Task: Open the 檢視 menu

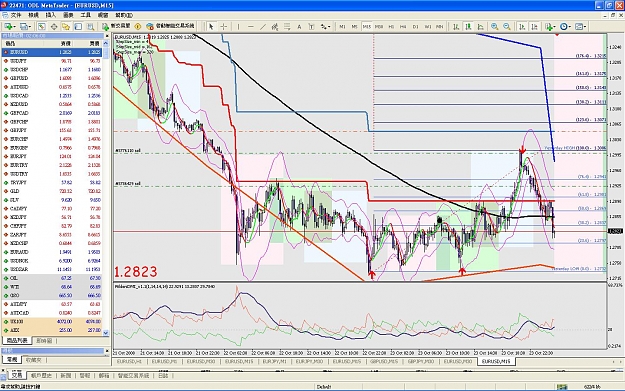Action: coord(33,15)
